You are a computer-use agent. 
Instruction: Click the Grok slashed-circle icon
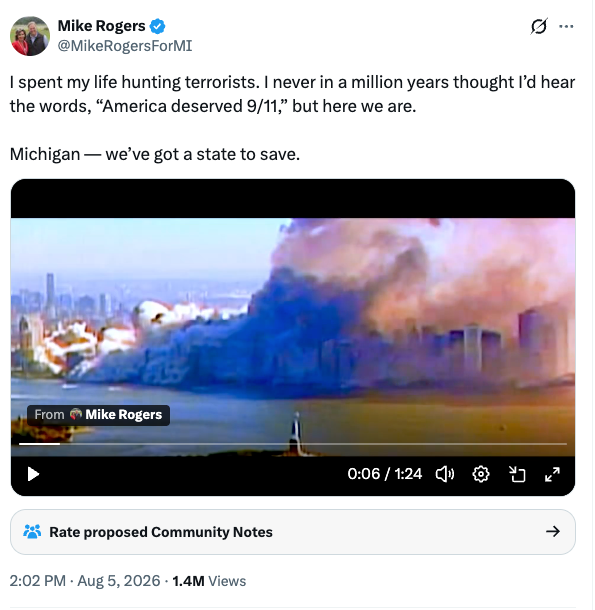pyautogui.click(x=539, y=26)
